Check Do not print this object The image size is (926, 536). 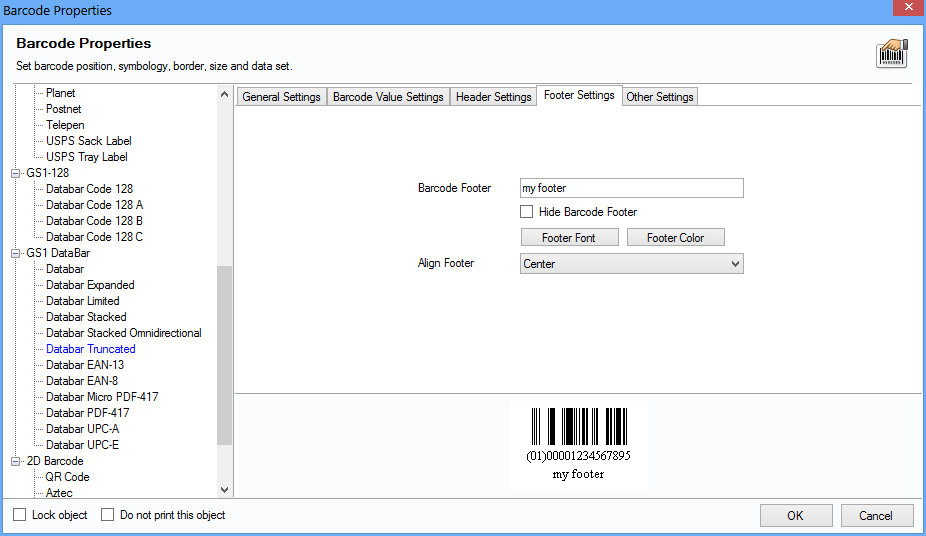click(107, 515)
